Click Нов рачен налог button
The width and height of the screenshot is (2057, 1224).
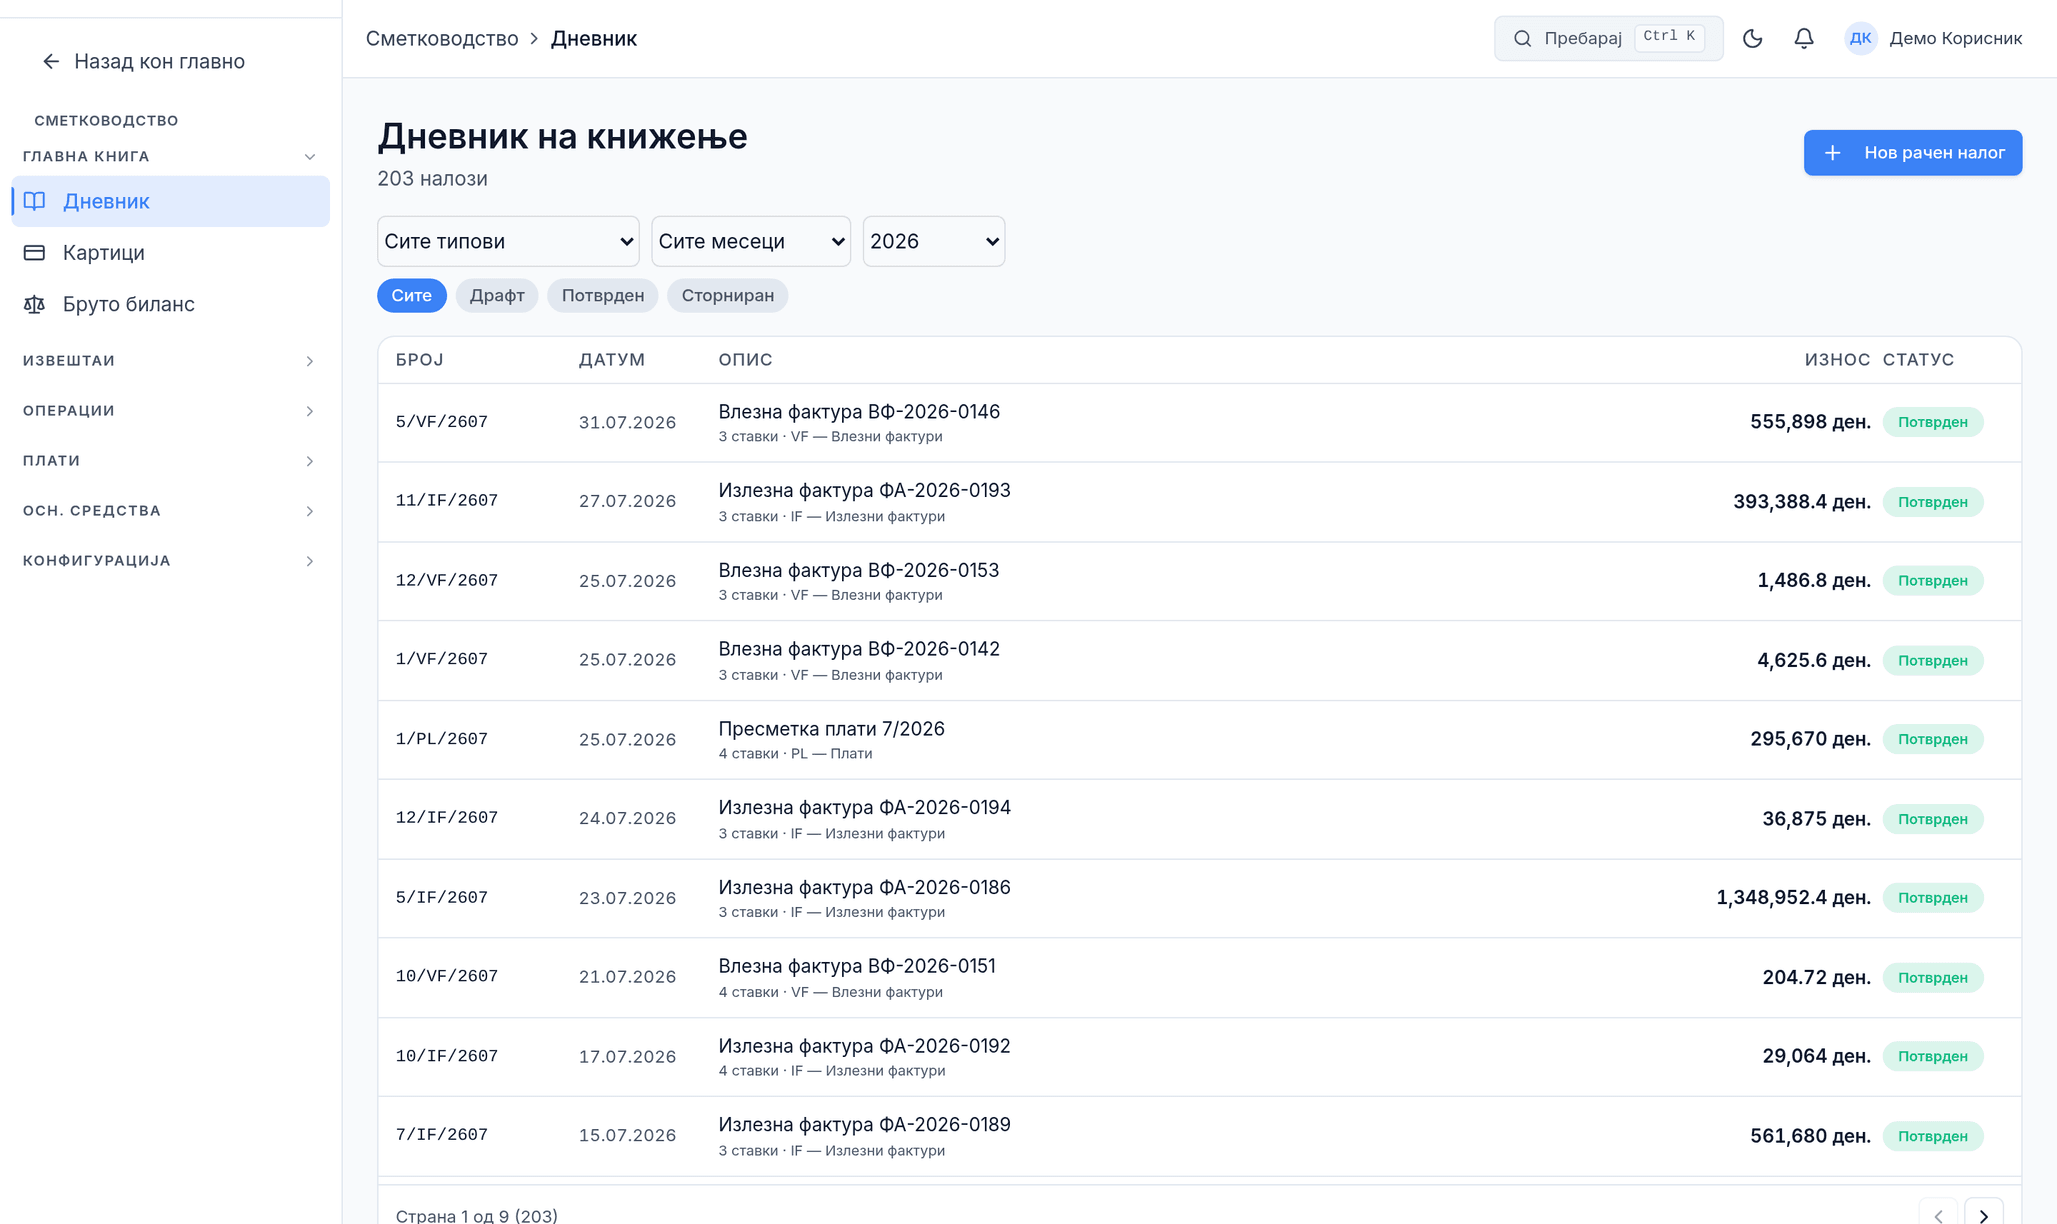(x=1913, y=153)
